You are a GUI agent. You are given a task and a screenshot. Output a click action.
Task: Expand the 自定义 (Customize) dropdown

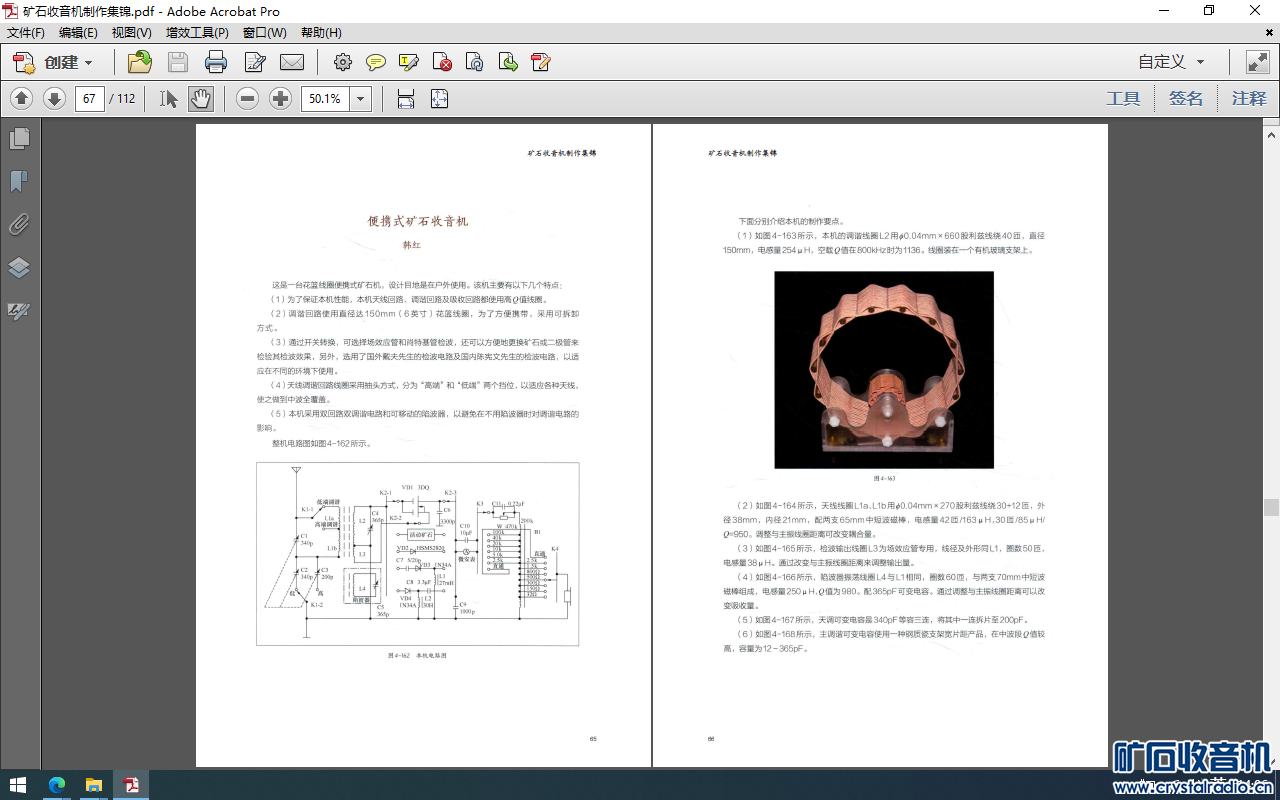(x=1171, y=62)
